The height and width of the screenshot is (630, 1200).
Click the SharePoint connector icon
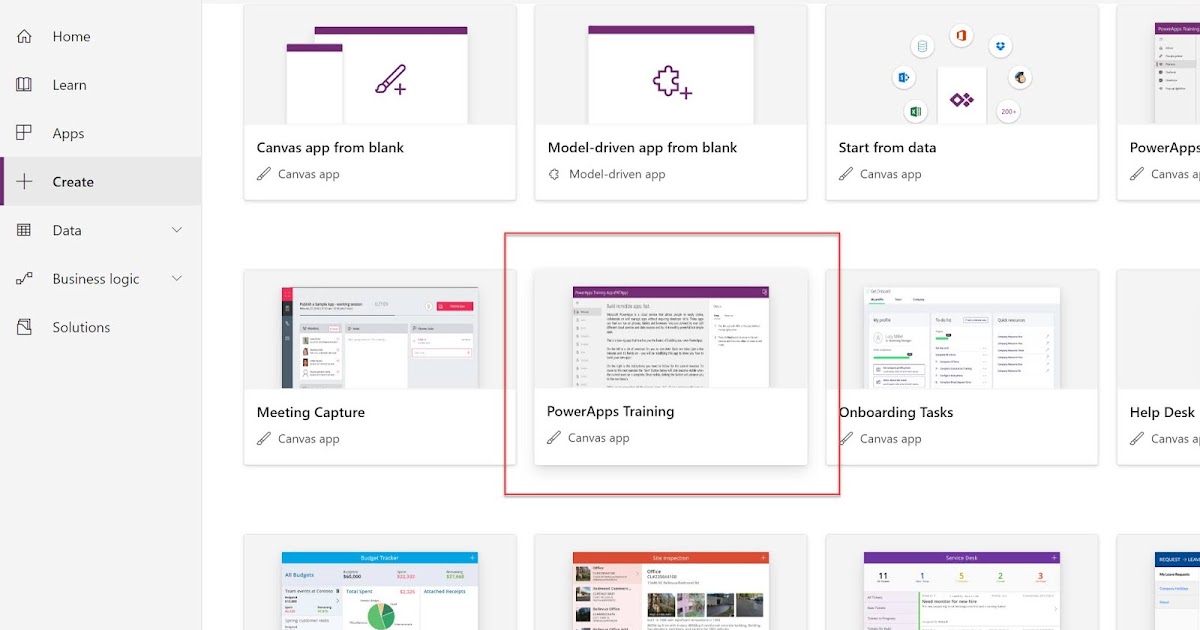[x=903, y=77]
